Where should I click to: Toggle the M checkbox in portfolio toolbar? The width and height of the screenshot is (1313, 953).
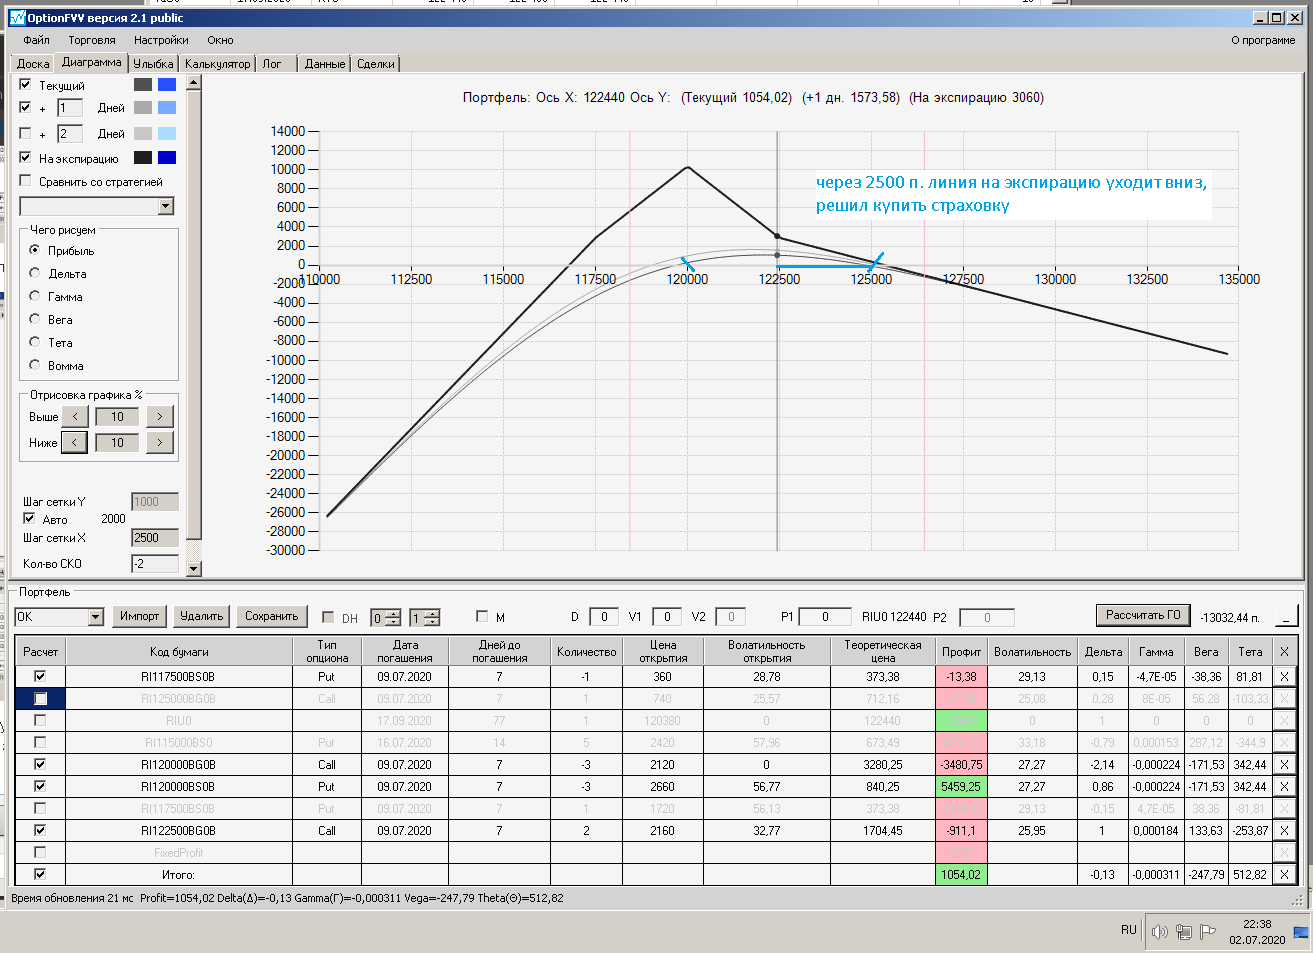[x=482, y=616]
